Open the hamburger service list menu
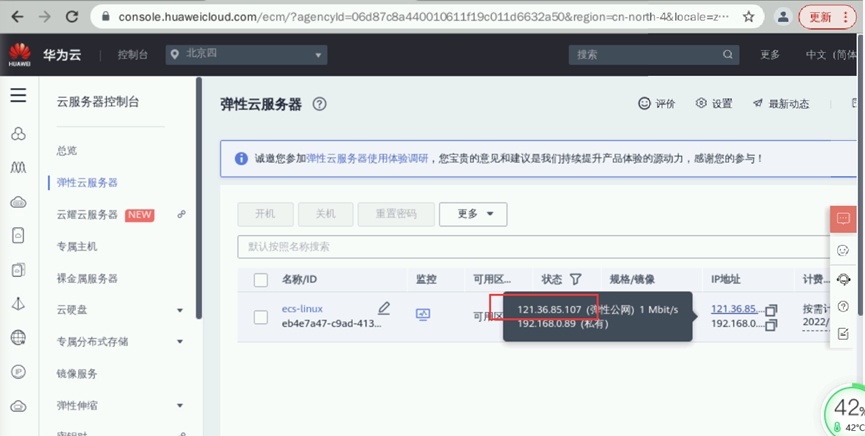The image size is (865, 436). (18, 95)
